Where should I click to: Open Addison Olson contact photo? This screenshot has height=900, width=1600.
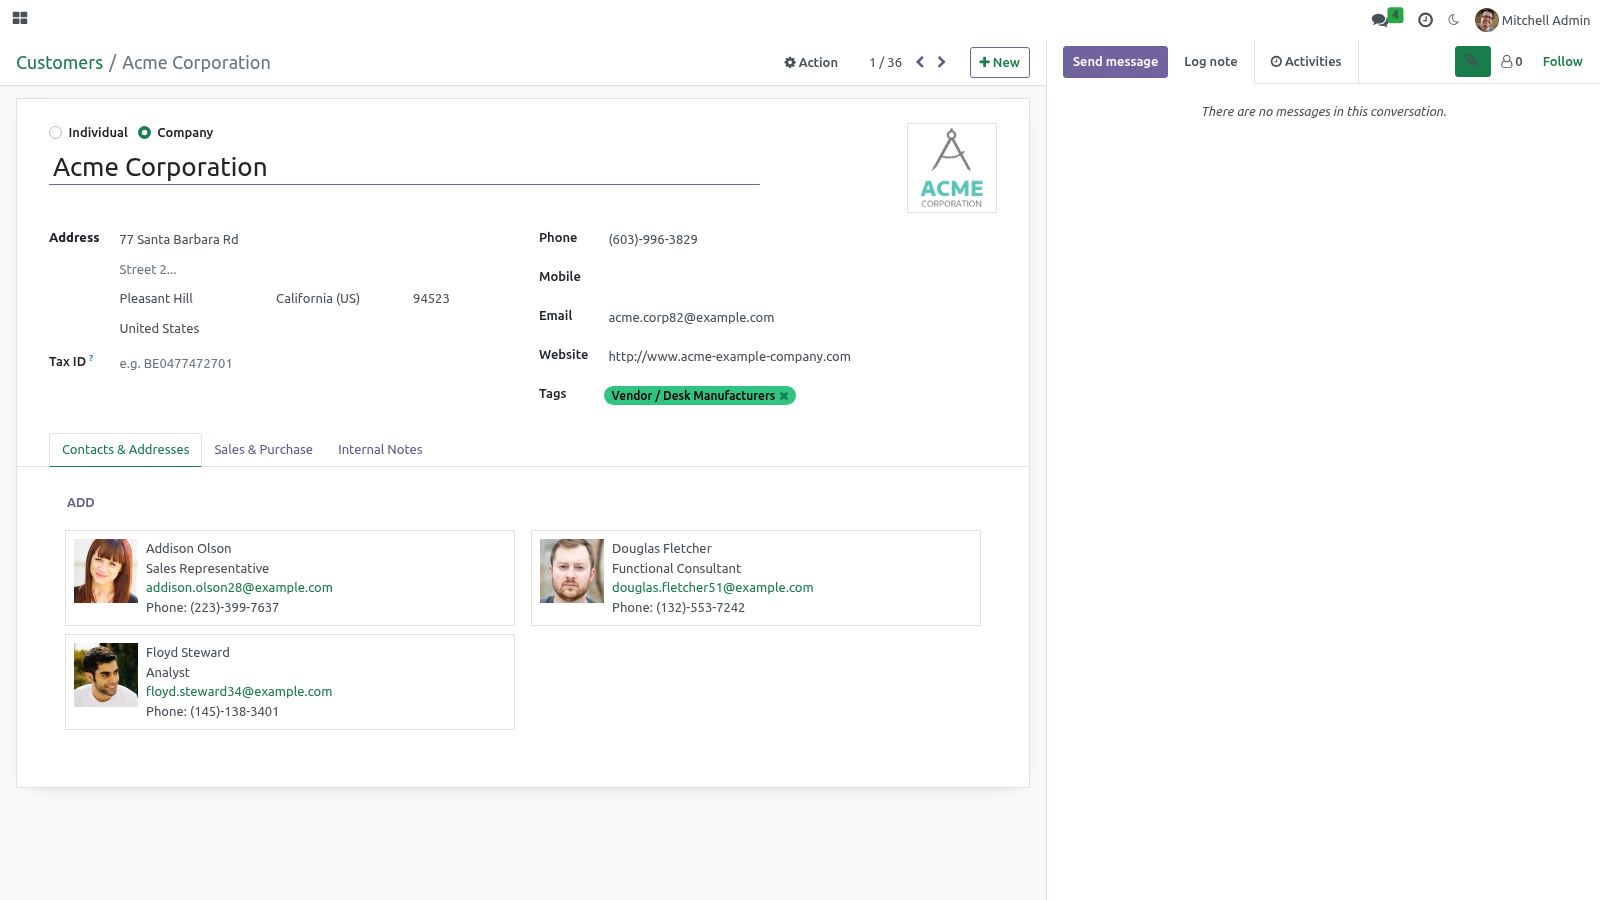[106, 571]
